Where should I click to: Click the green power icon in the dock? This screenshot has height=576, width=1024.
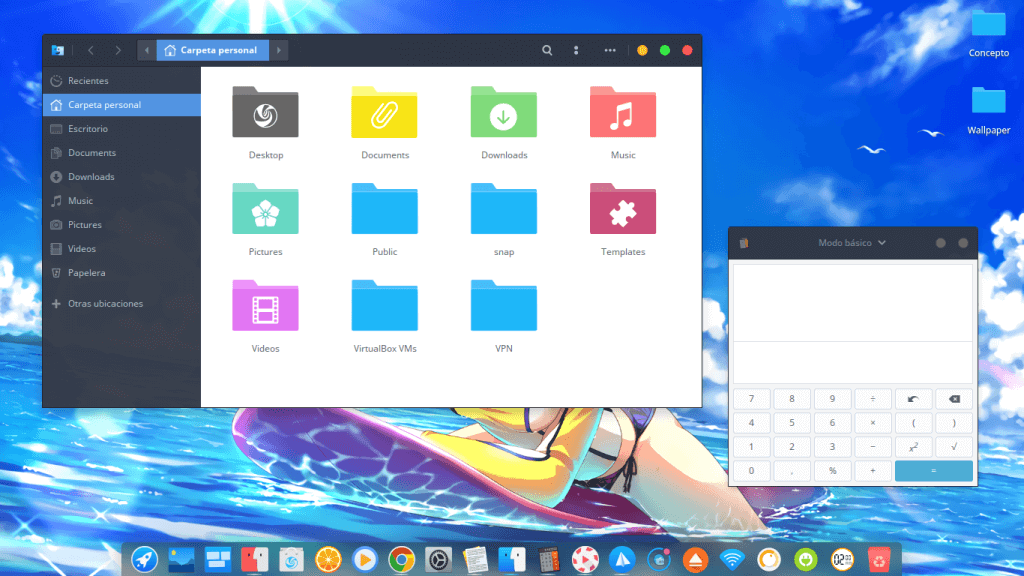[x=806, y=560]
